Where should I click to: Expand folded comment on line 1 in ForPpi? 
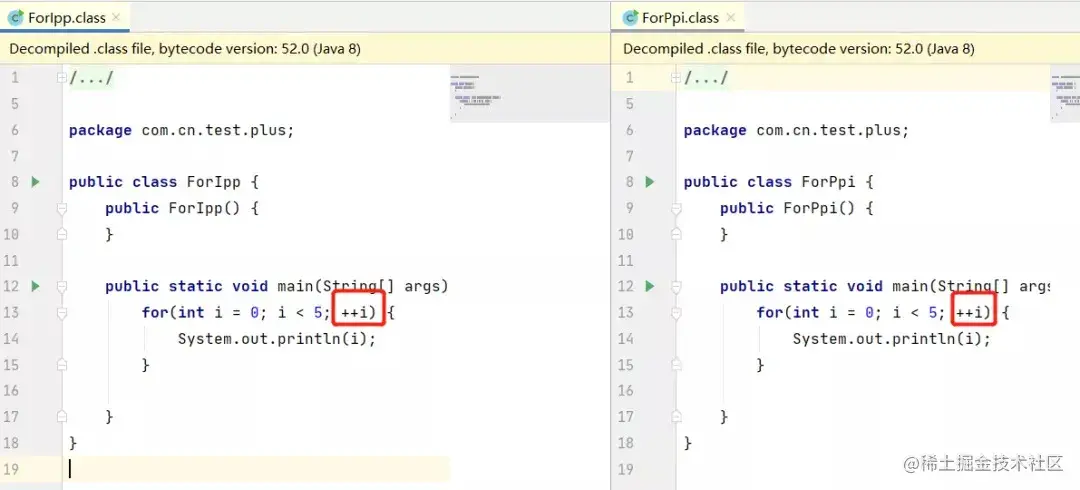click(676, 78)
